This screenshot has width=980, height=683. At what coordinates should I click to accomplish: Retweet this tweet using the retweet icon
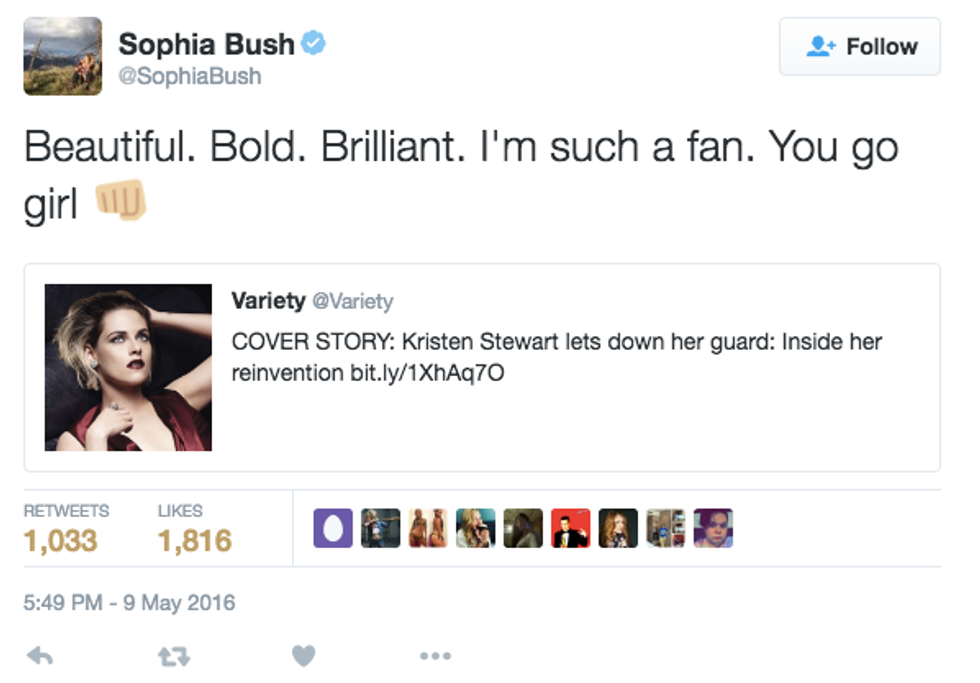174,656
